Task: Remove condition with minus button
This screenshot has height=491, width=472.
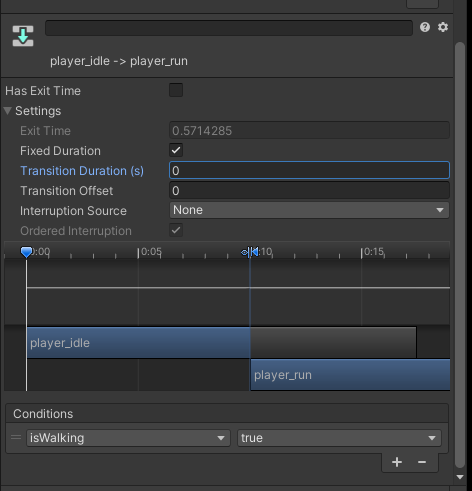Action: pyautogui.click(x=422, y=462)
